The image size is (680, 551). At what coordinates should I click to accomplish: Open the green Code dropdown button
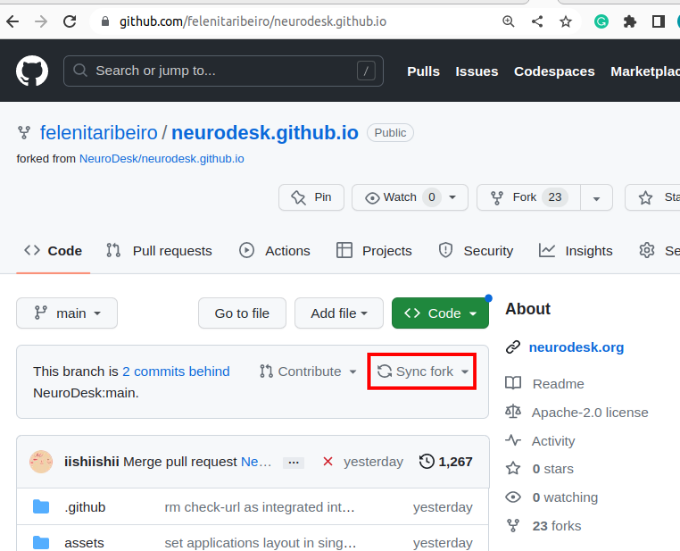(x=440, y=313)
